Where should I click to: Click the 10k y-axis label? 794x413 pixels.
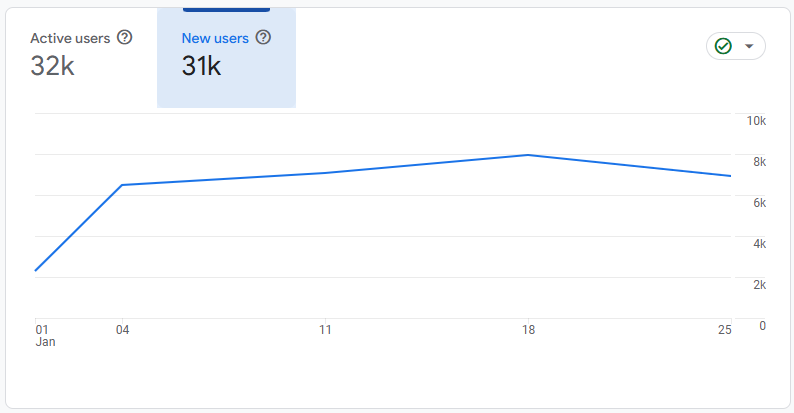click(x=756, y=121)
